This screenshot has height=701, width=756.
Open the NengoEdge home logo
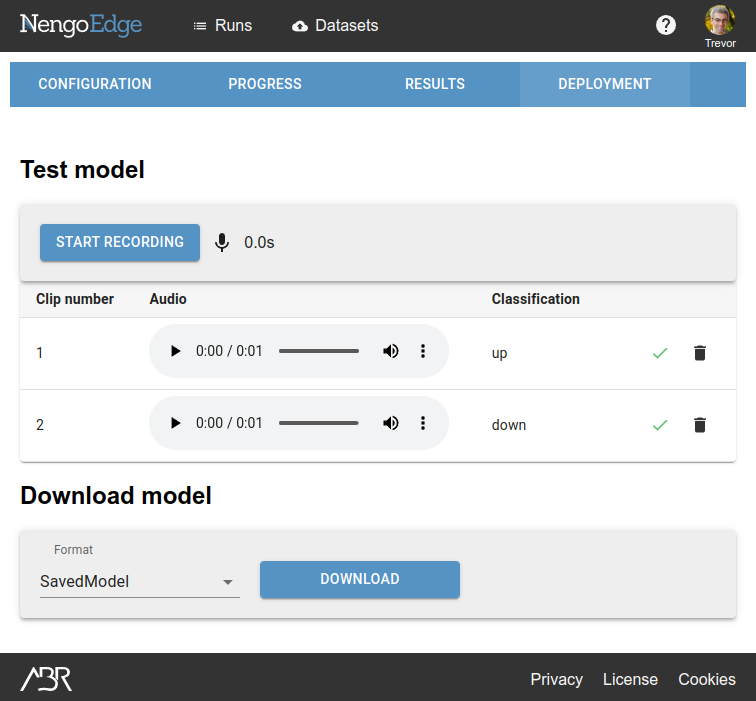[x=81, y=25]
